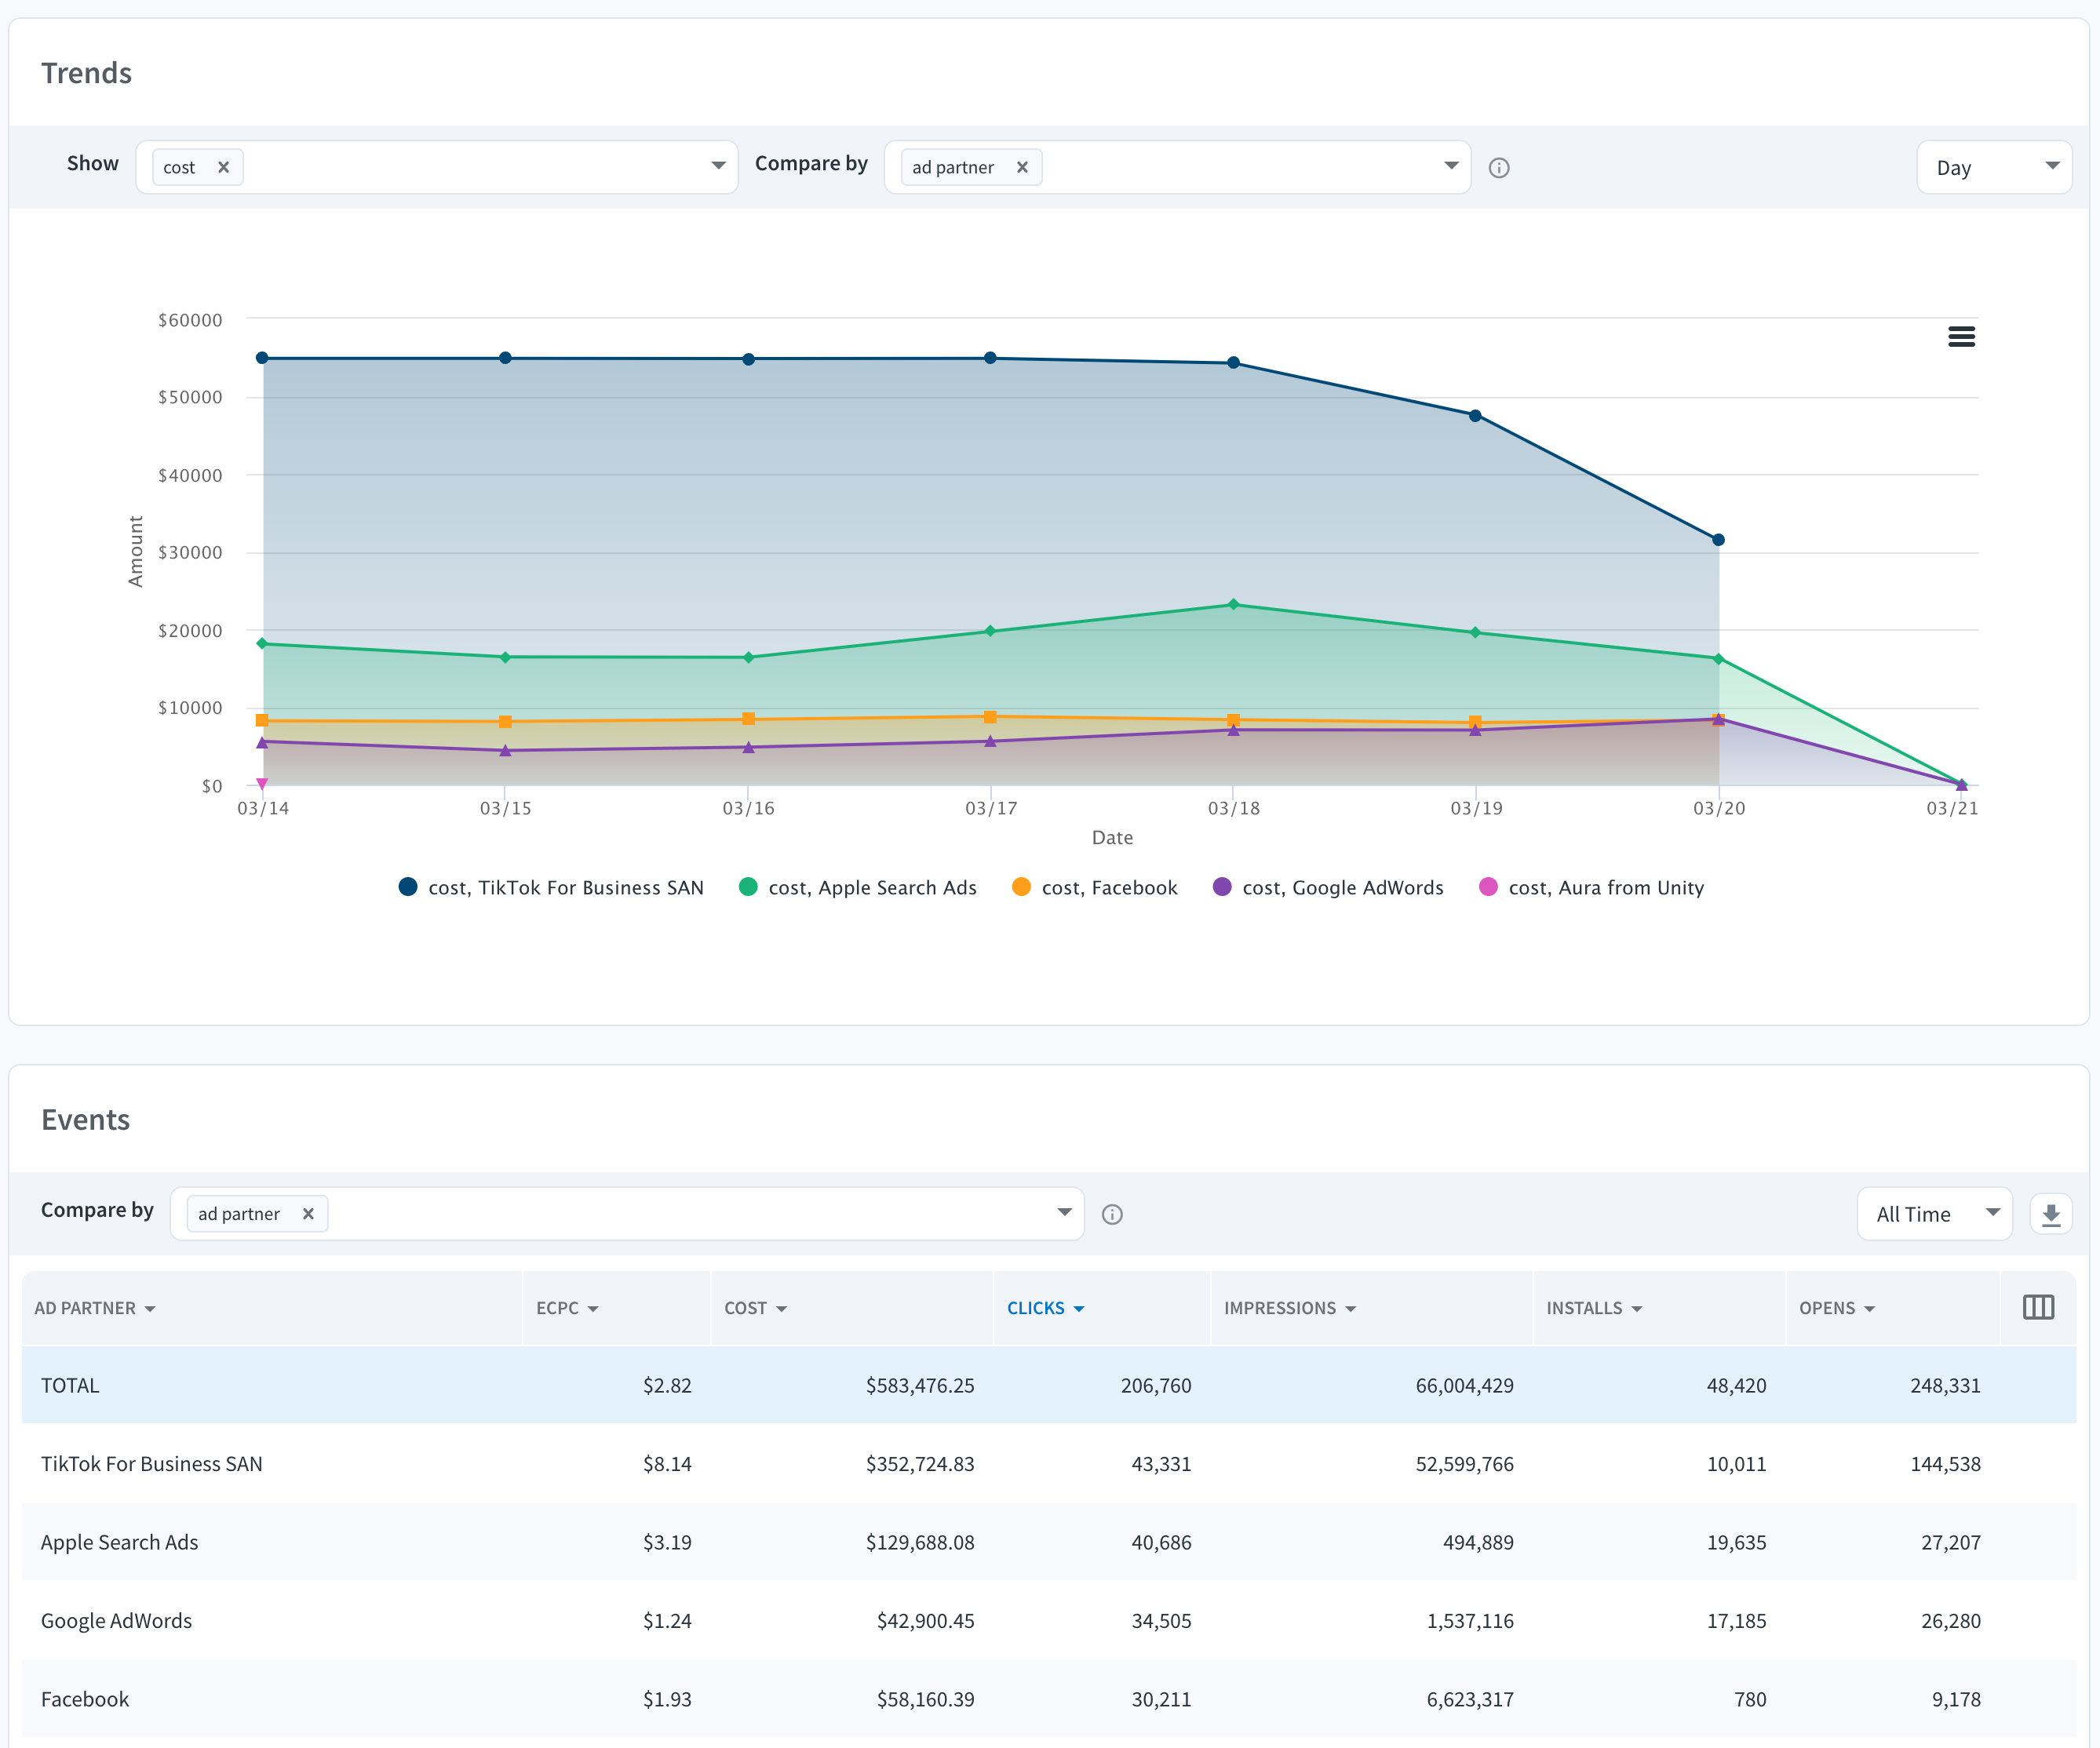Sort table by ECPC column
The width and height of the screenshot is (2100, 1748).
tap(567, 1308)
